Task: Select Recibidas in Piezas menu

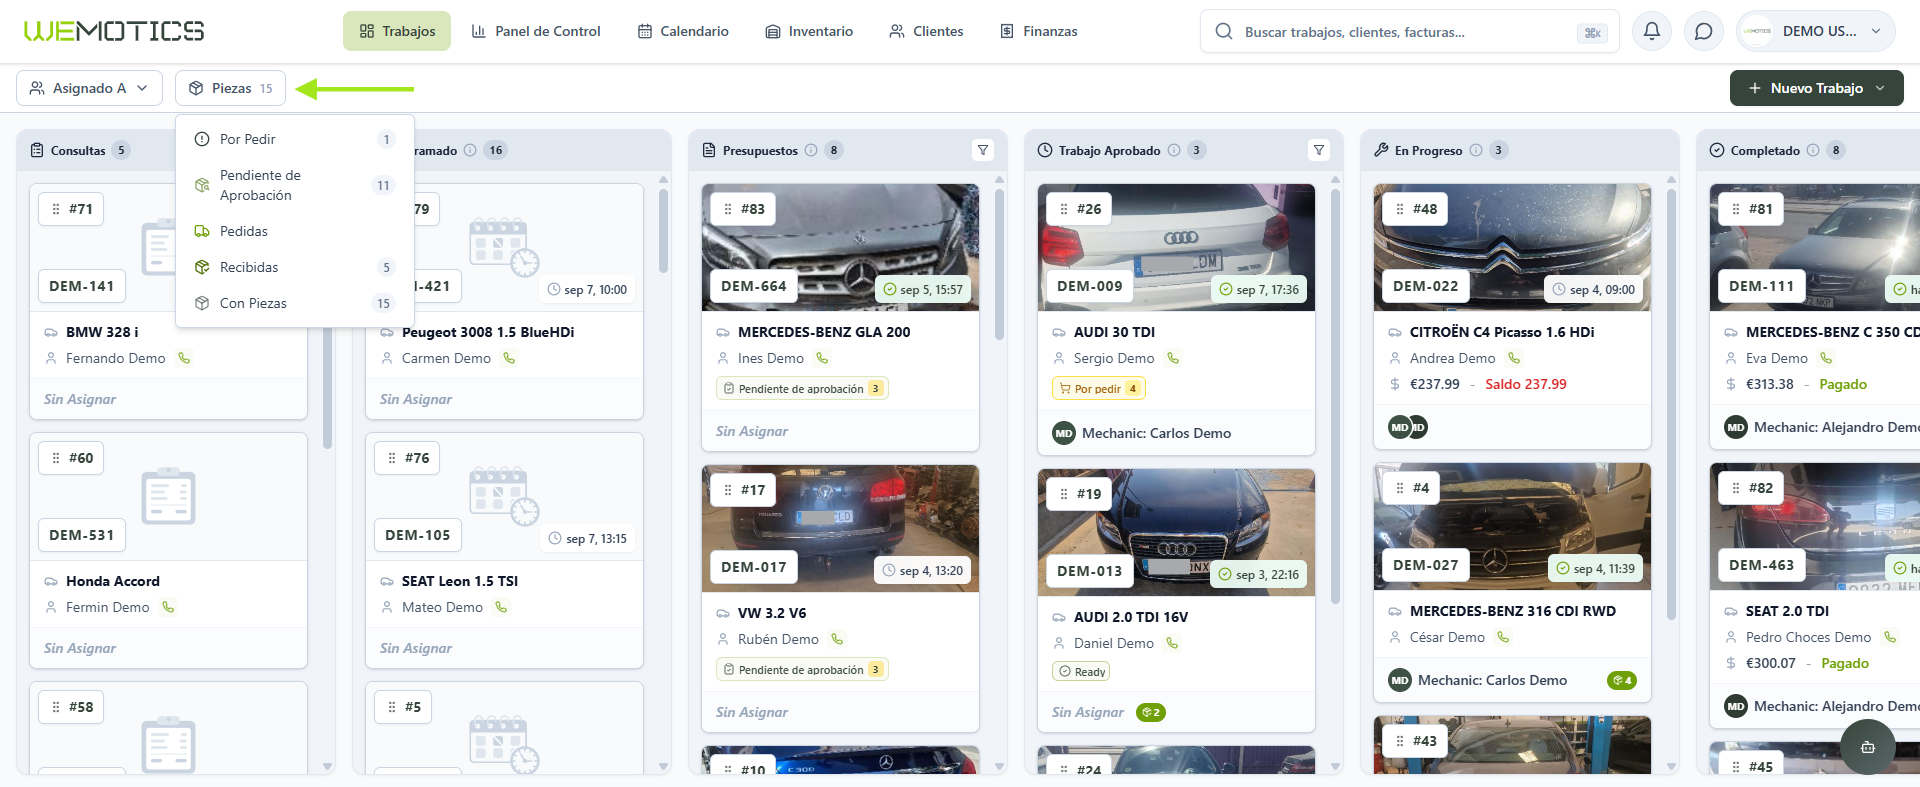Action: coord(295,267)
